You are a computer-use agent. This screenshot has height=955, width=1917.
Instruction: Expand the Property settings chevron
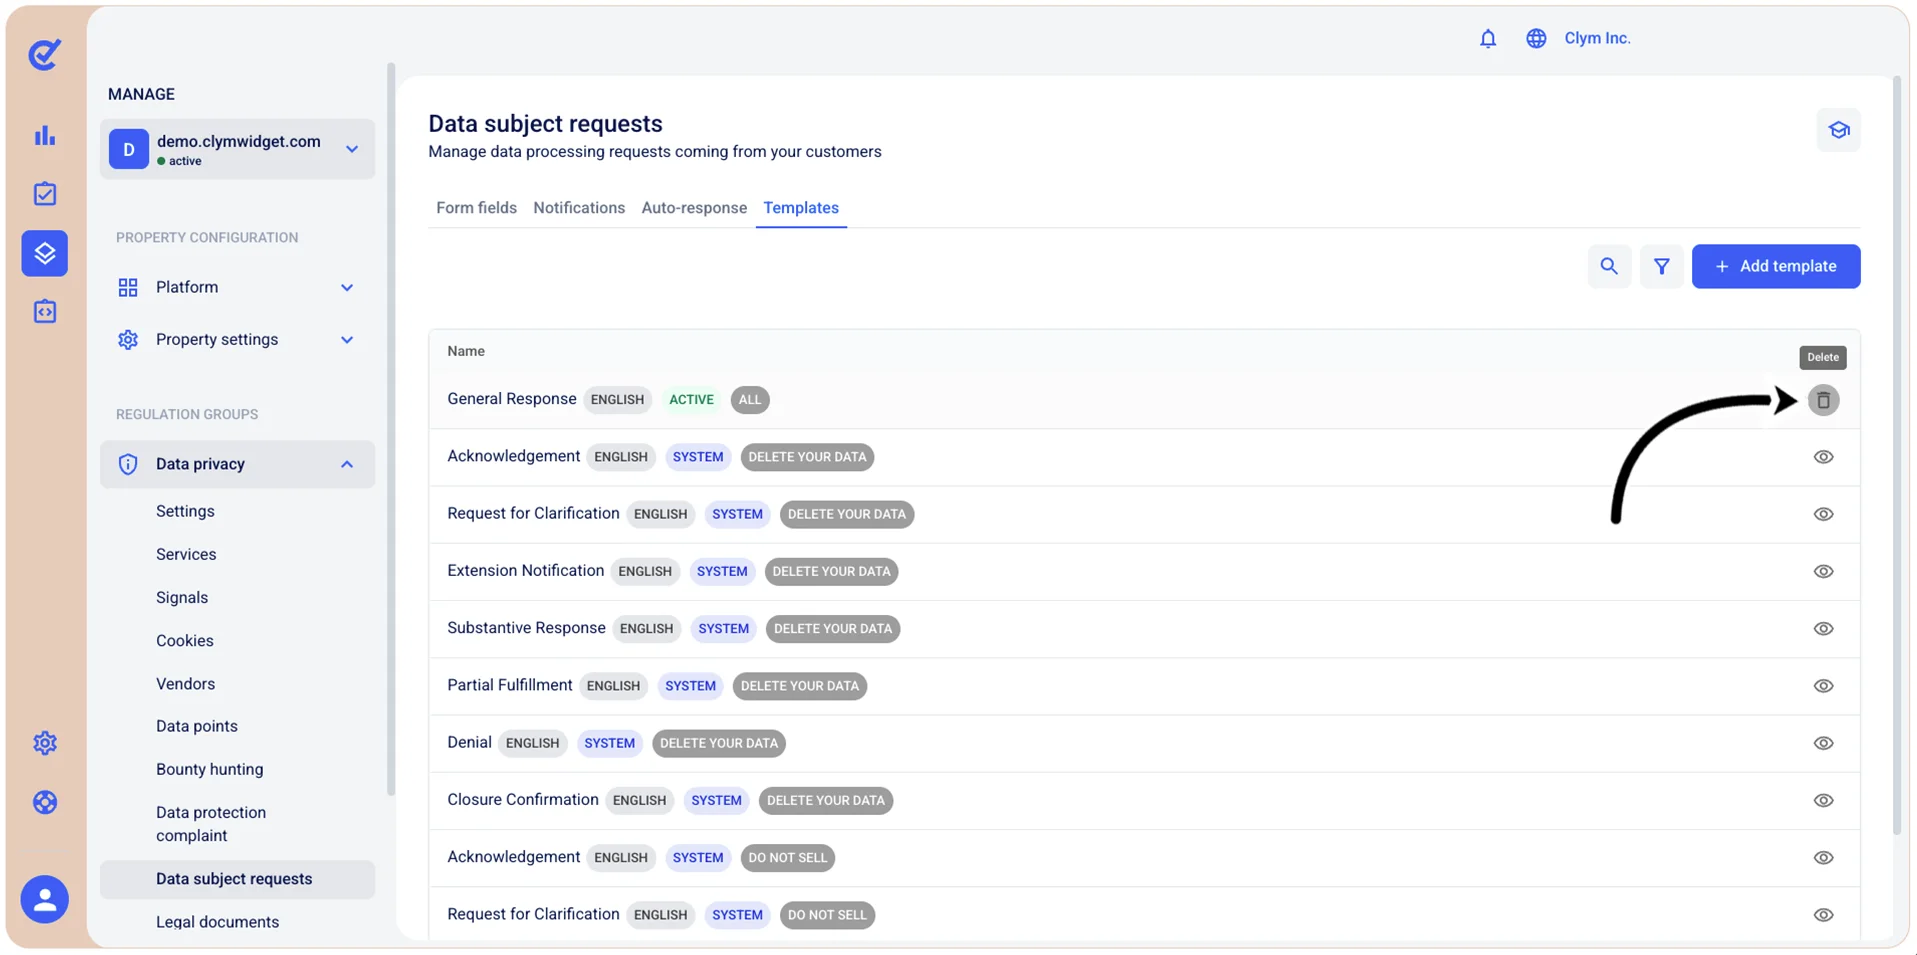[347, 340]
